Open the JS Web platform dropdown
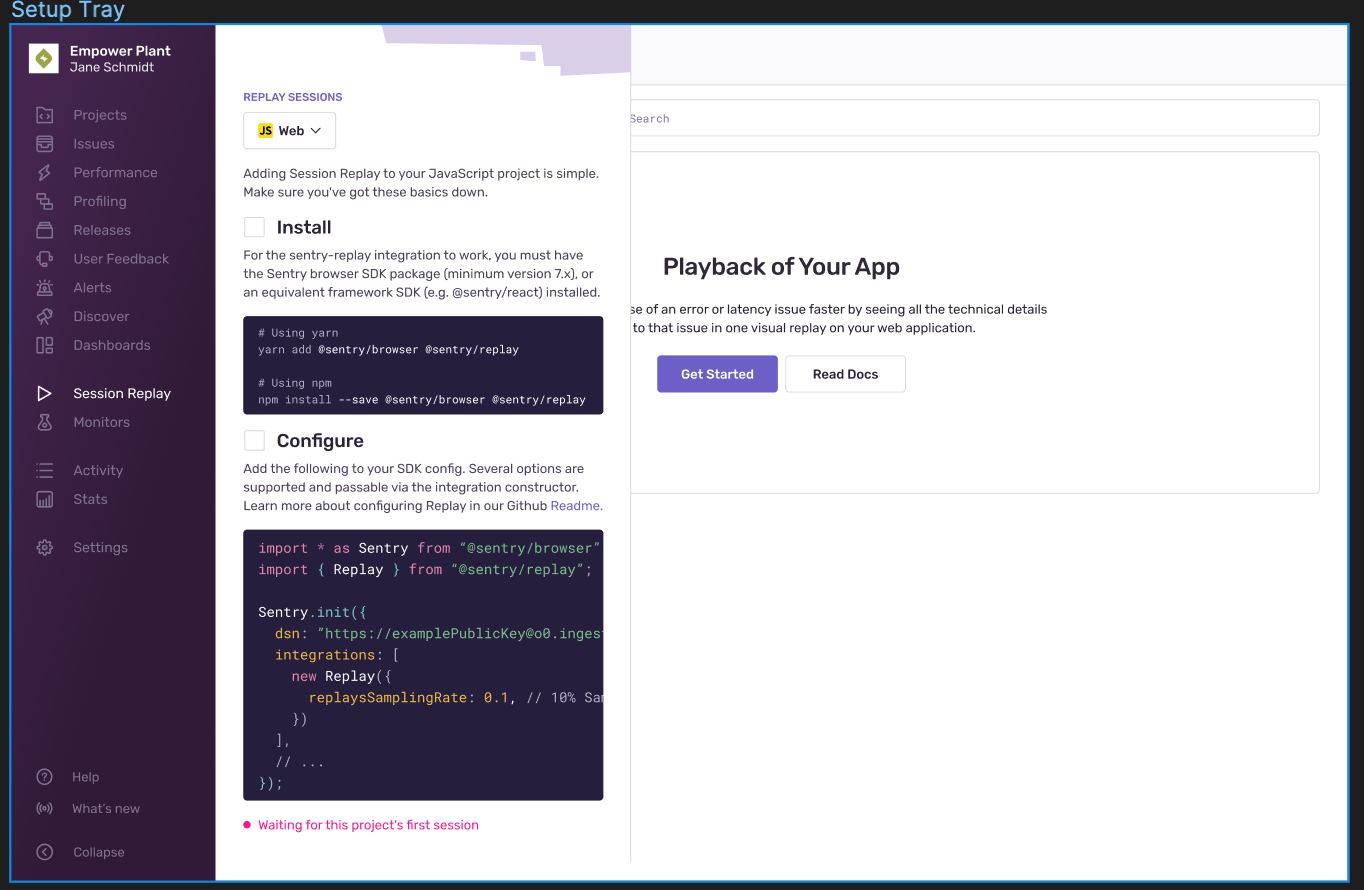This screenshot has height=890, width=1364. [289, 130]
